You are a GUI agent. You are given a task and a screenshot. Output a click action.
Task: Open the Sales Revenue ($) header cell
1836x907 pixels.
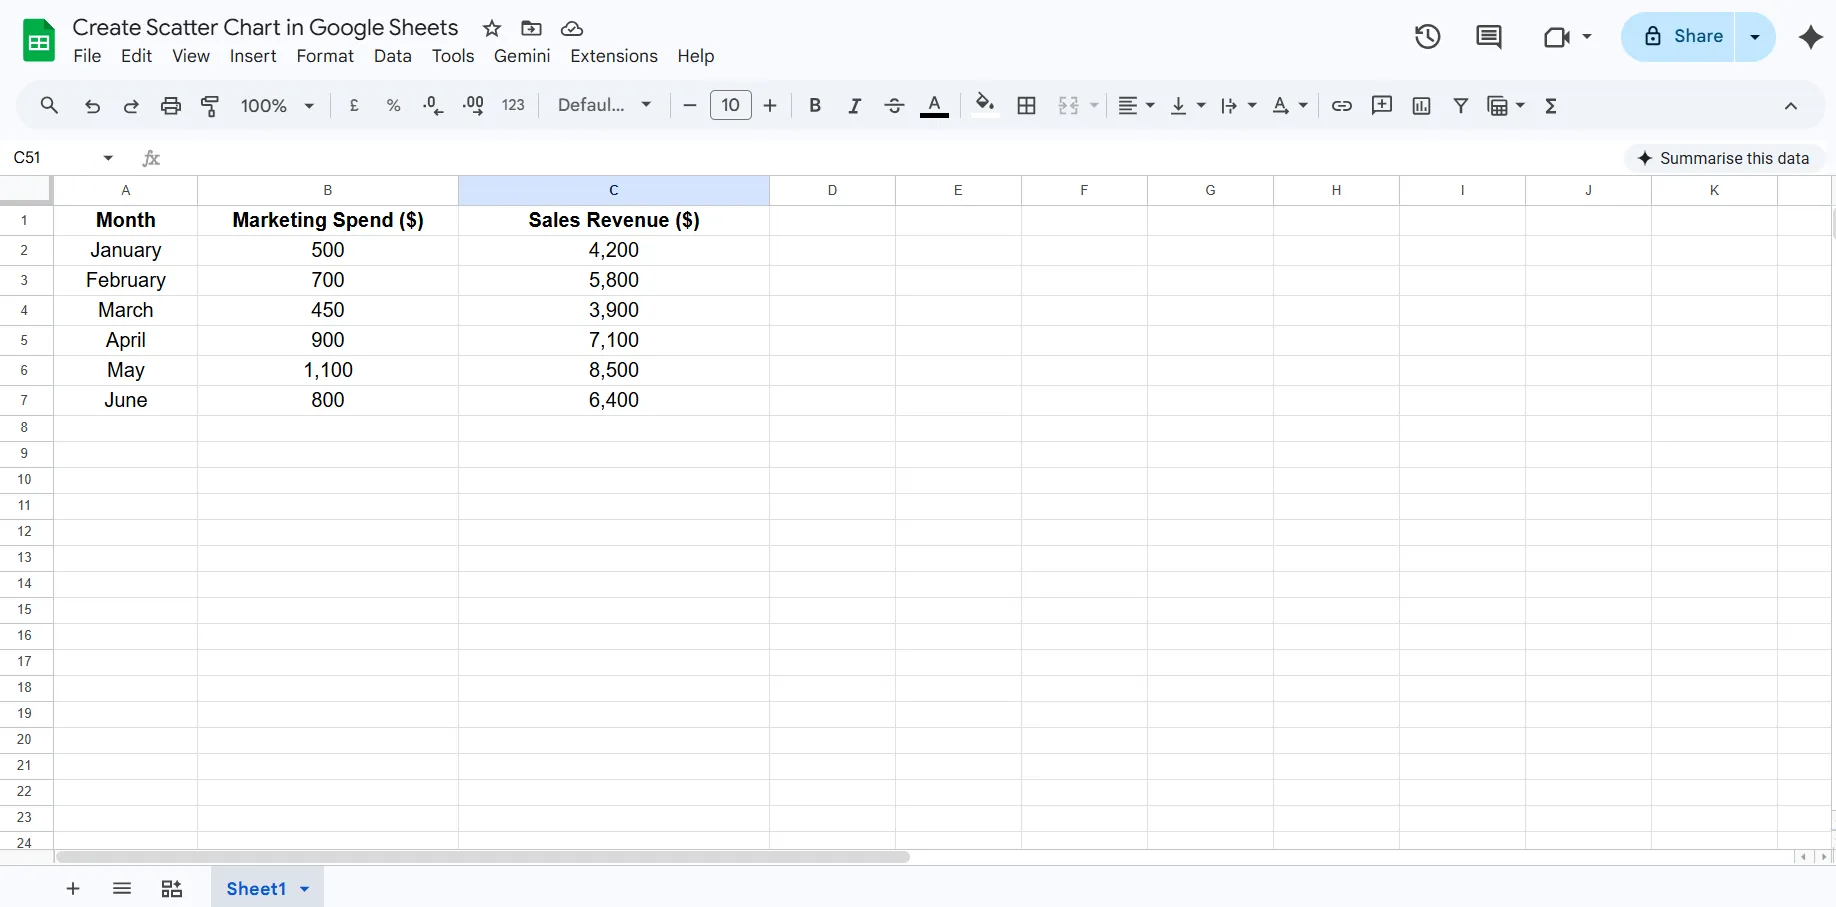[x=614, y=220]
